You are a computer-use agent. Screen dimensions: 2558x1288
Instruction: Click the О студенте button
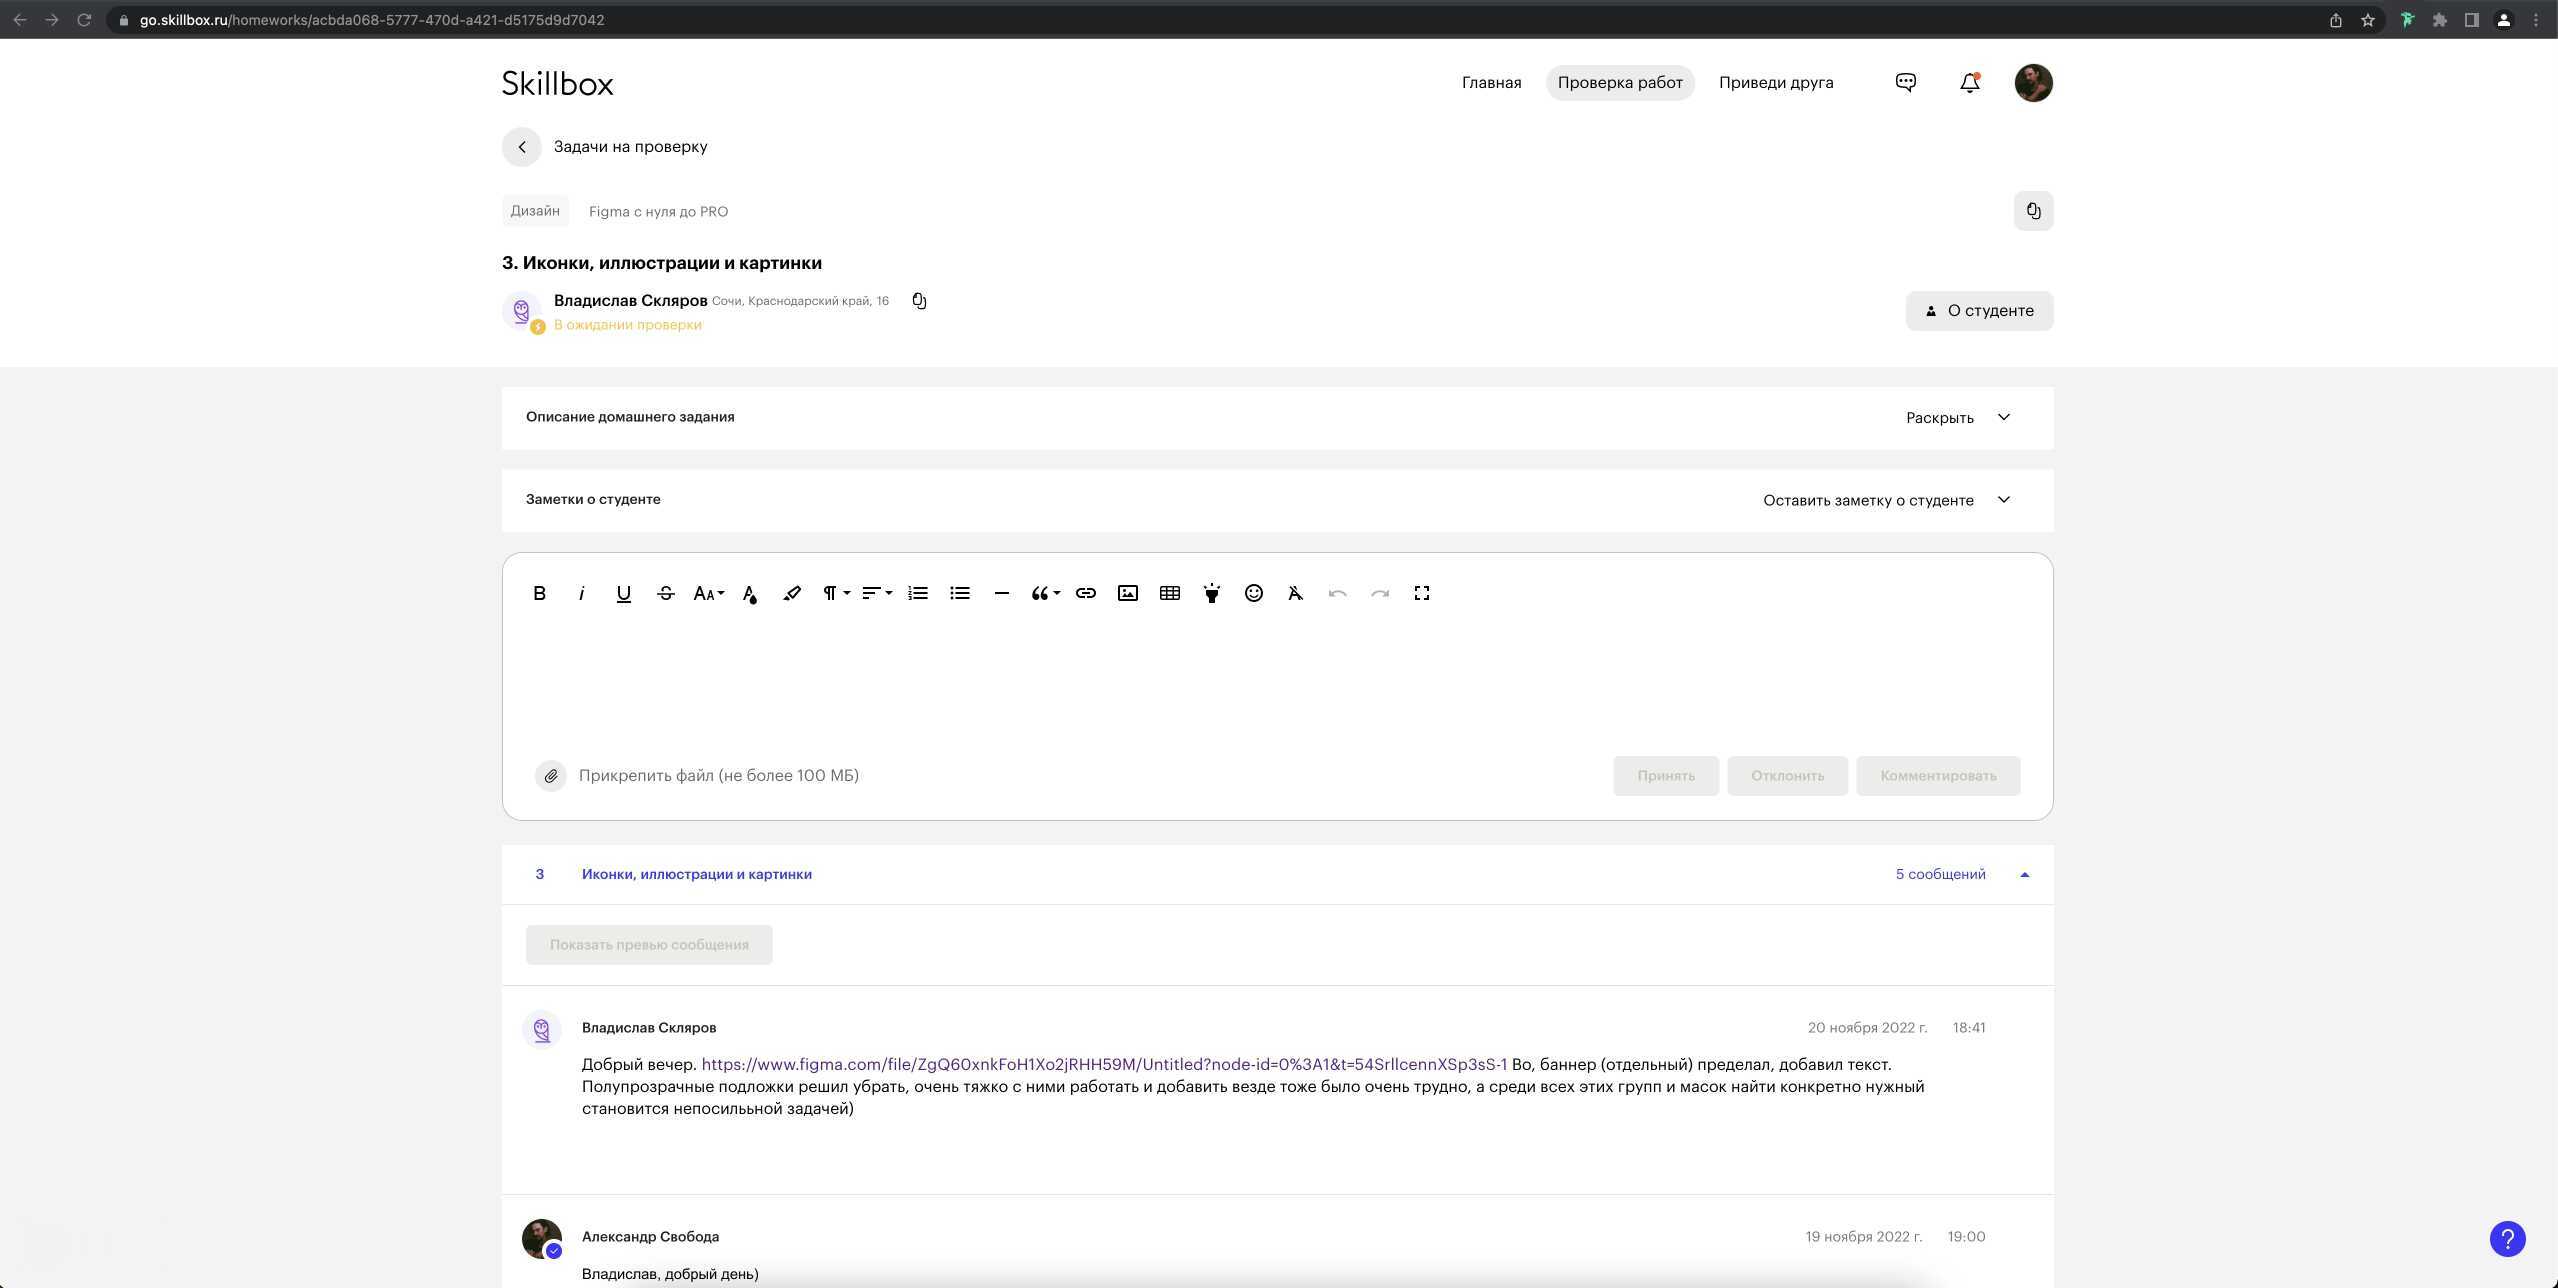1978,311
